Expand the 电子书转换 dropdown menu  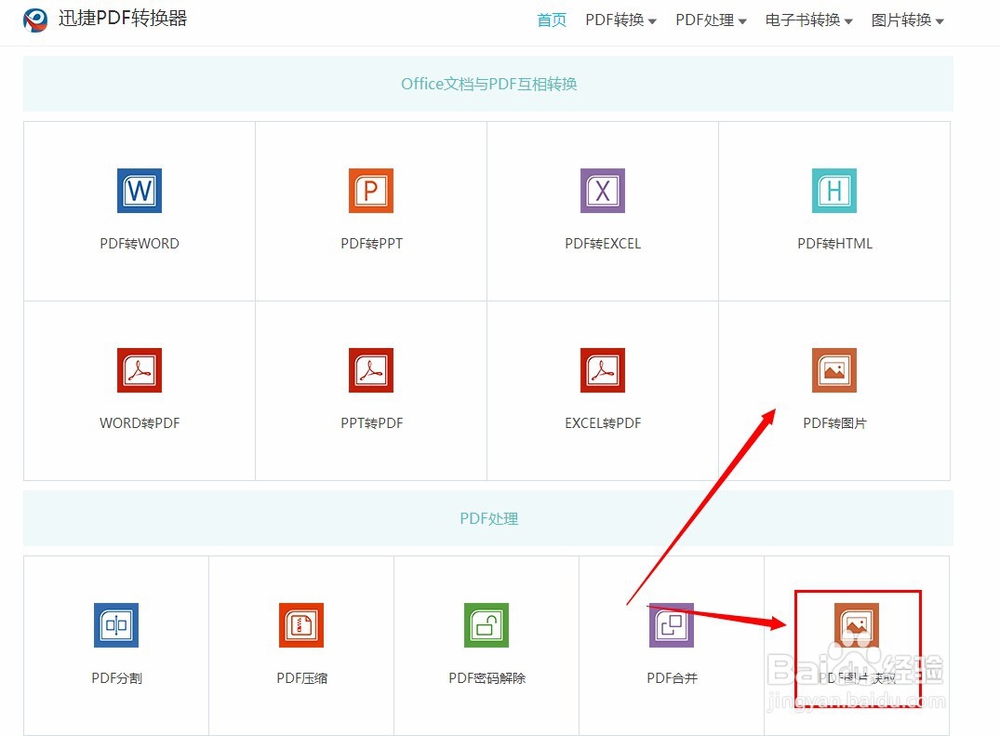809,20
